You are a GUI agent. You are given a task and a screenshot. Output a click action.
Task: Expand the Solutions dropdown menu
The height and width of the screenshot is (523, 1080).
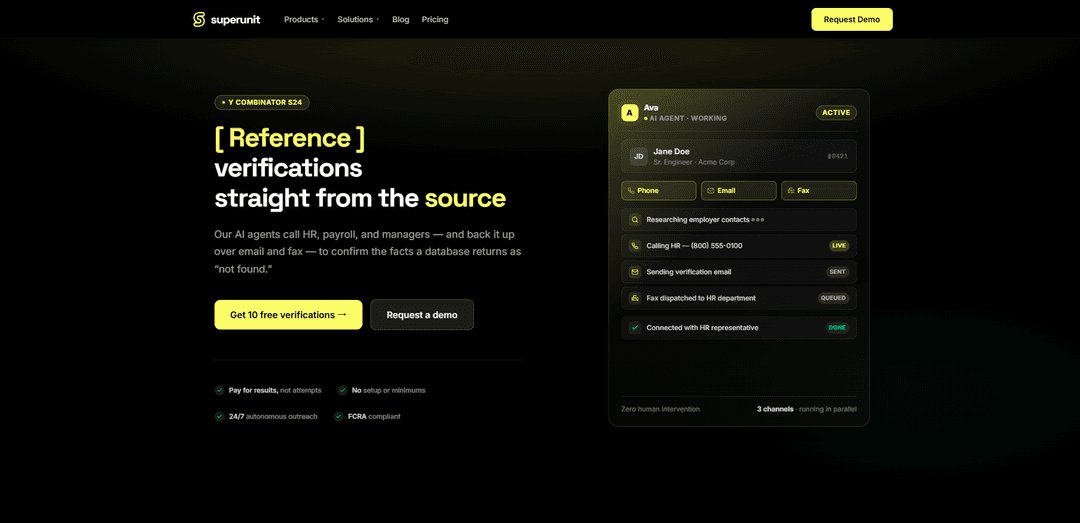358,19
